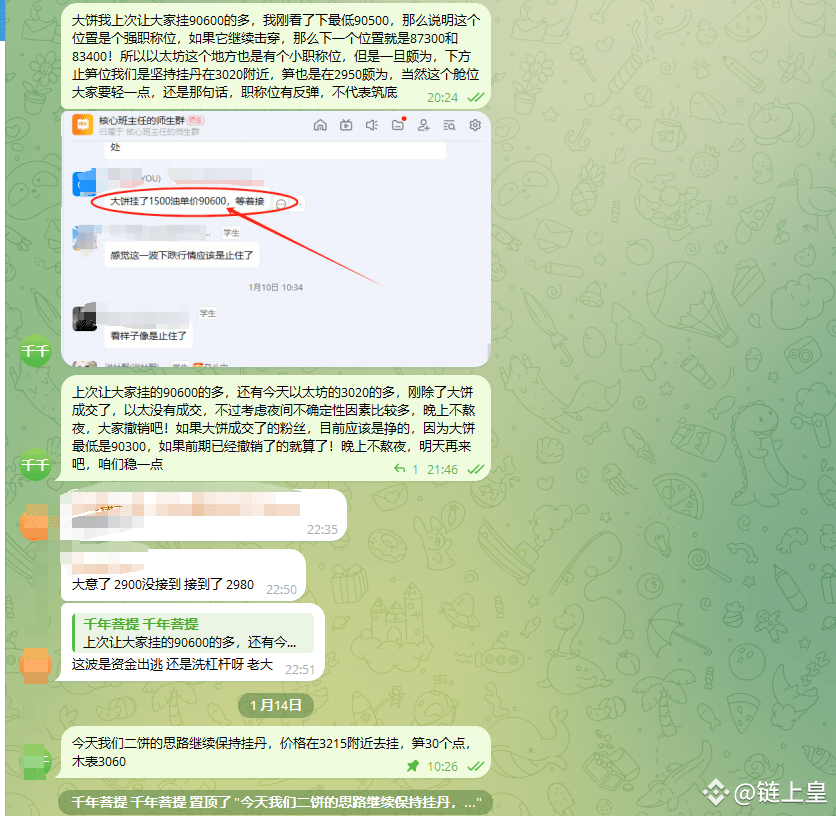
Task: Click the video/live icon in the group header
Action: click(x=346, y=125)
